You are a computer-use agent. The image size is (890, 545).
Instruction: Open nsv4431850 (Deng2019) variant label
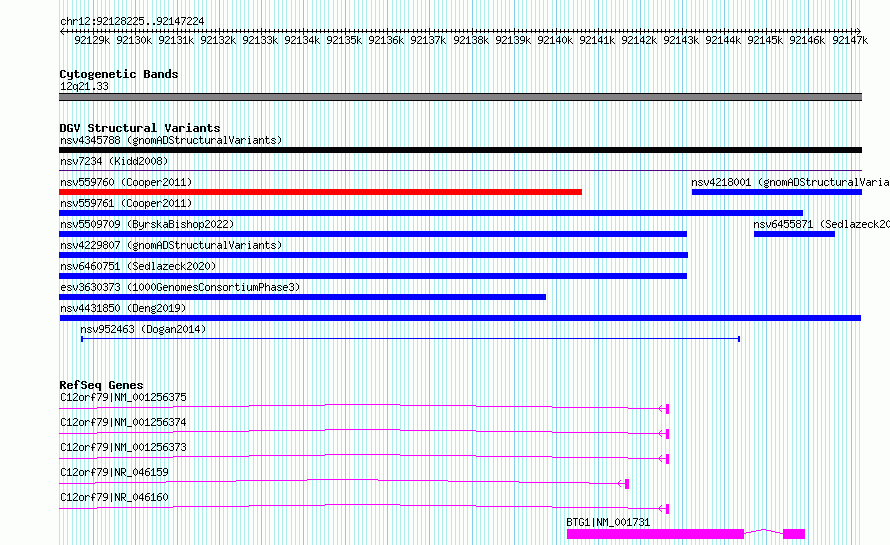click(123, 308)
